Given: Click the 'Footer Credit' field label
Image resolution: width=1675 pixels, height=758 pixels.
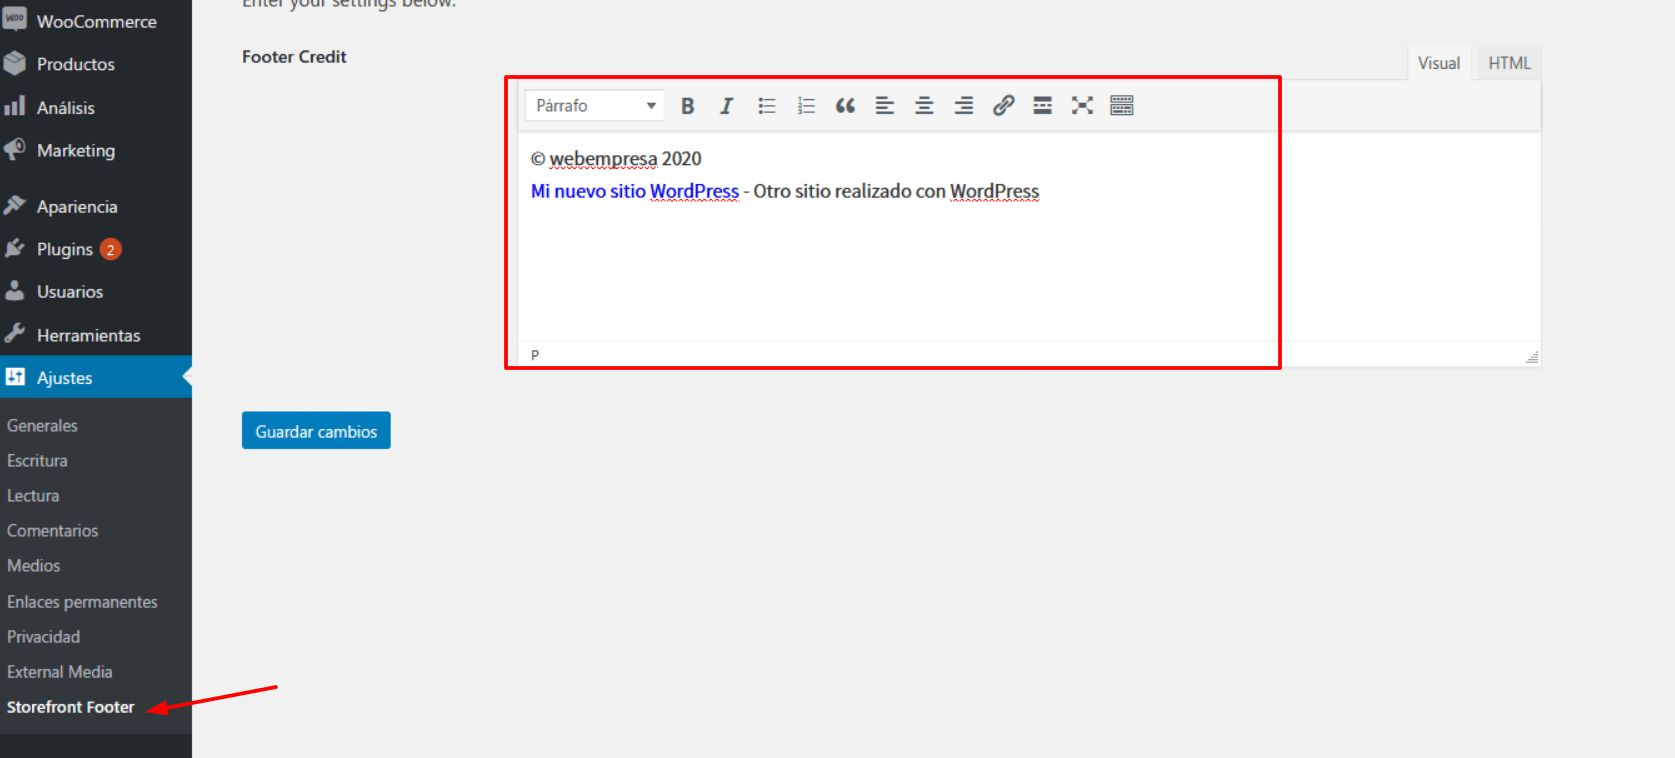Looking at the screenshot, I should click(294, 57).
